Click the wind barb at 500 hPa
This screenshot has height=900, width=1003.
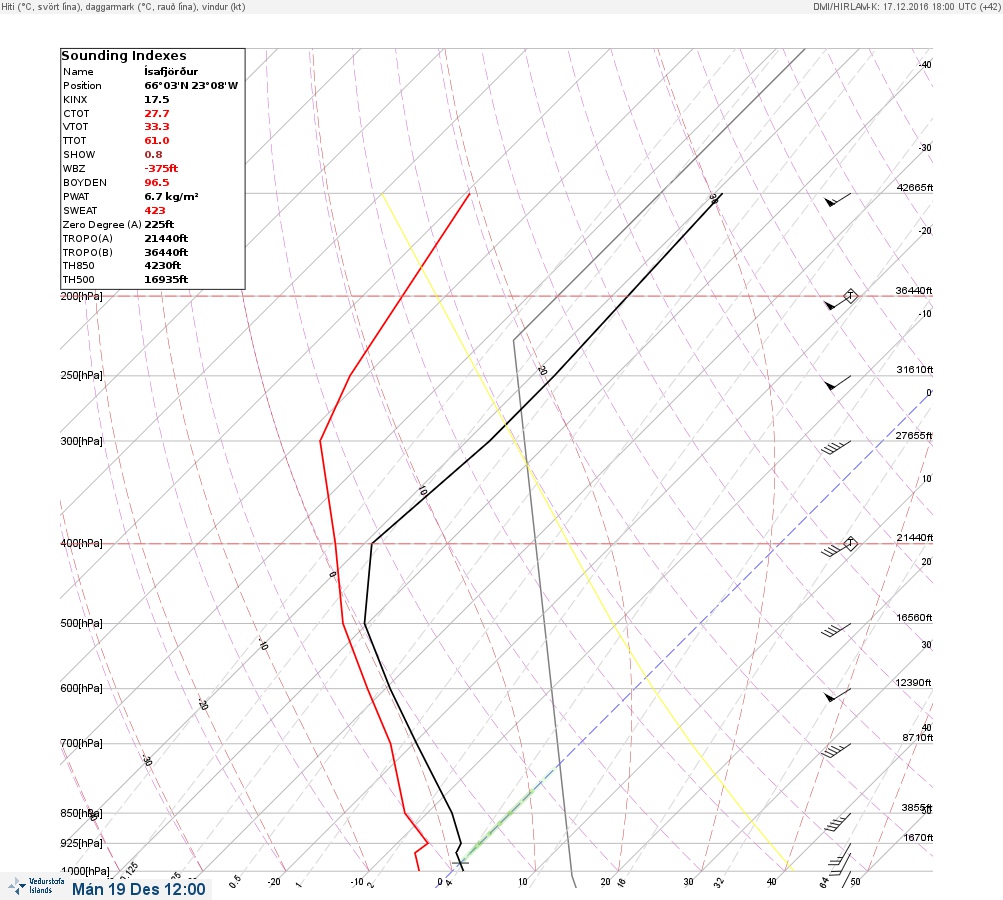click(836, 630)
